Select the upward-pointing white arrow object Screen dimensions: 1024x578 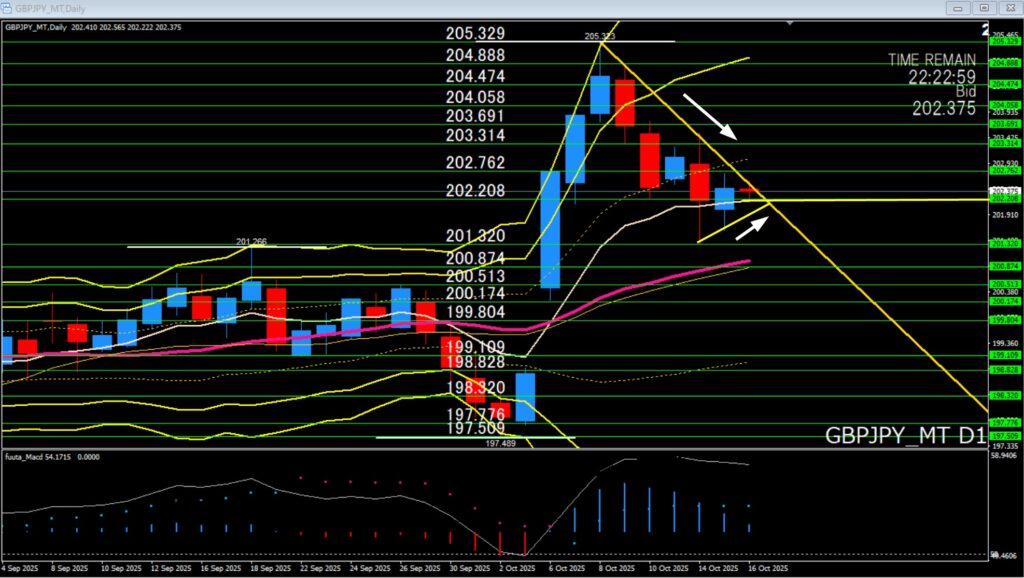[754, 226]
